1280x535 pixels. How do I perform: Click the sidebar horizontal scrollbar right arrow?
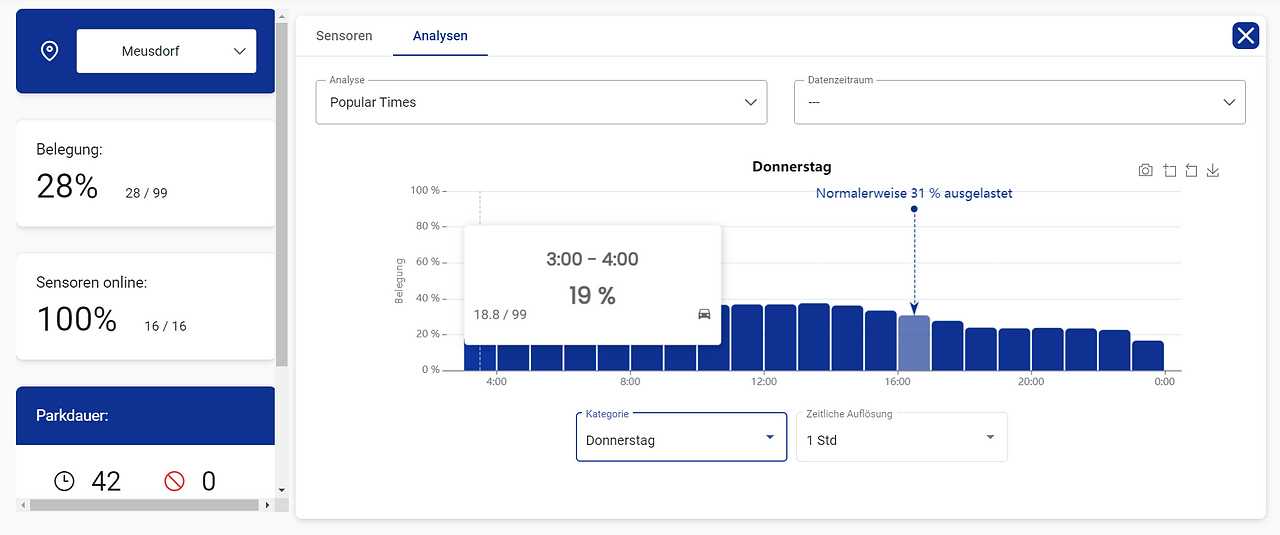267,505
